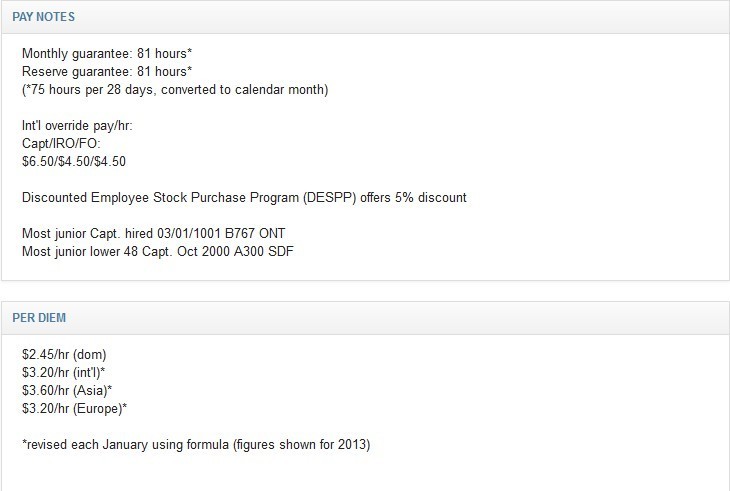Click the Most junior Capt. hired B767 ONT line
This screenshot has height=491, width=730.
click(154, 233)
